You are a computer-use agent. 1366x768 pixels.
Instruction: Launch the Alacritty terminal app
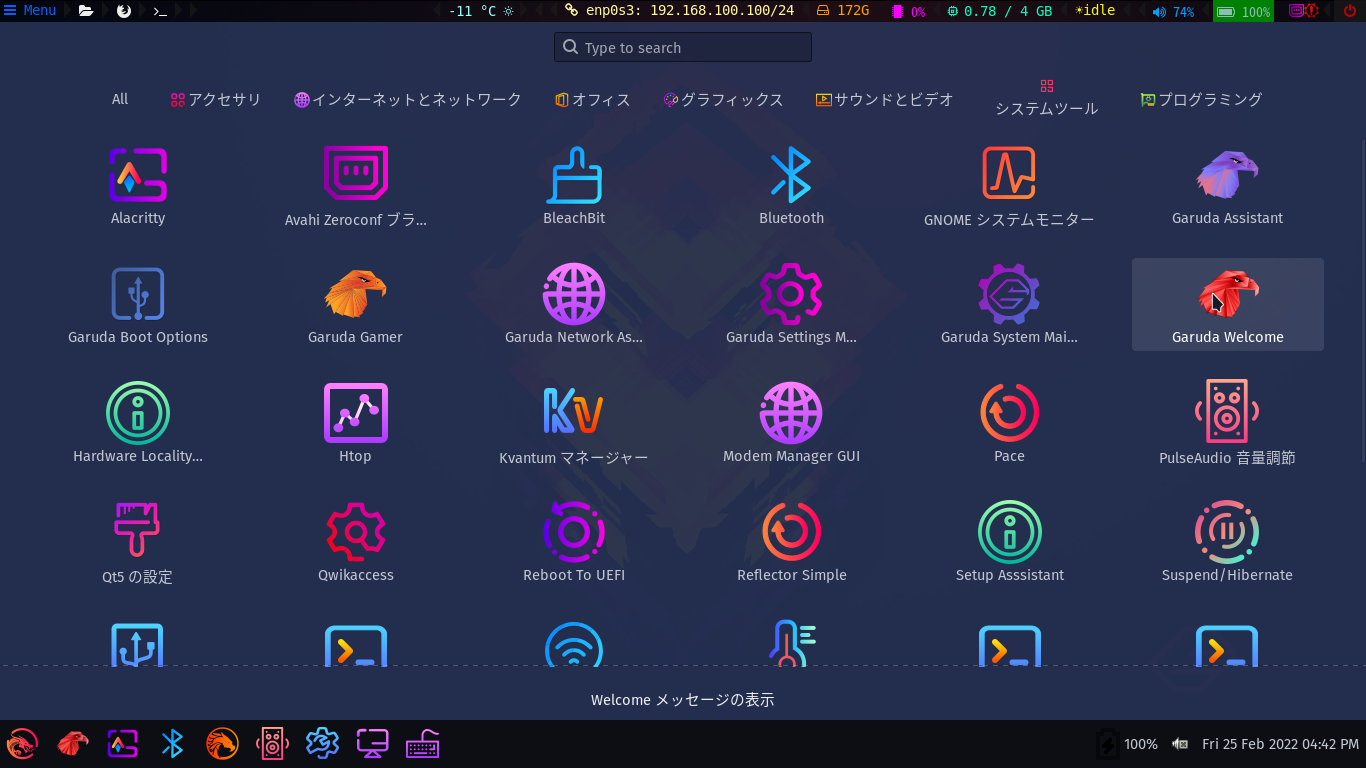tap(138, 186)
